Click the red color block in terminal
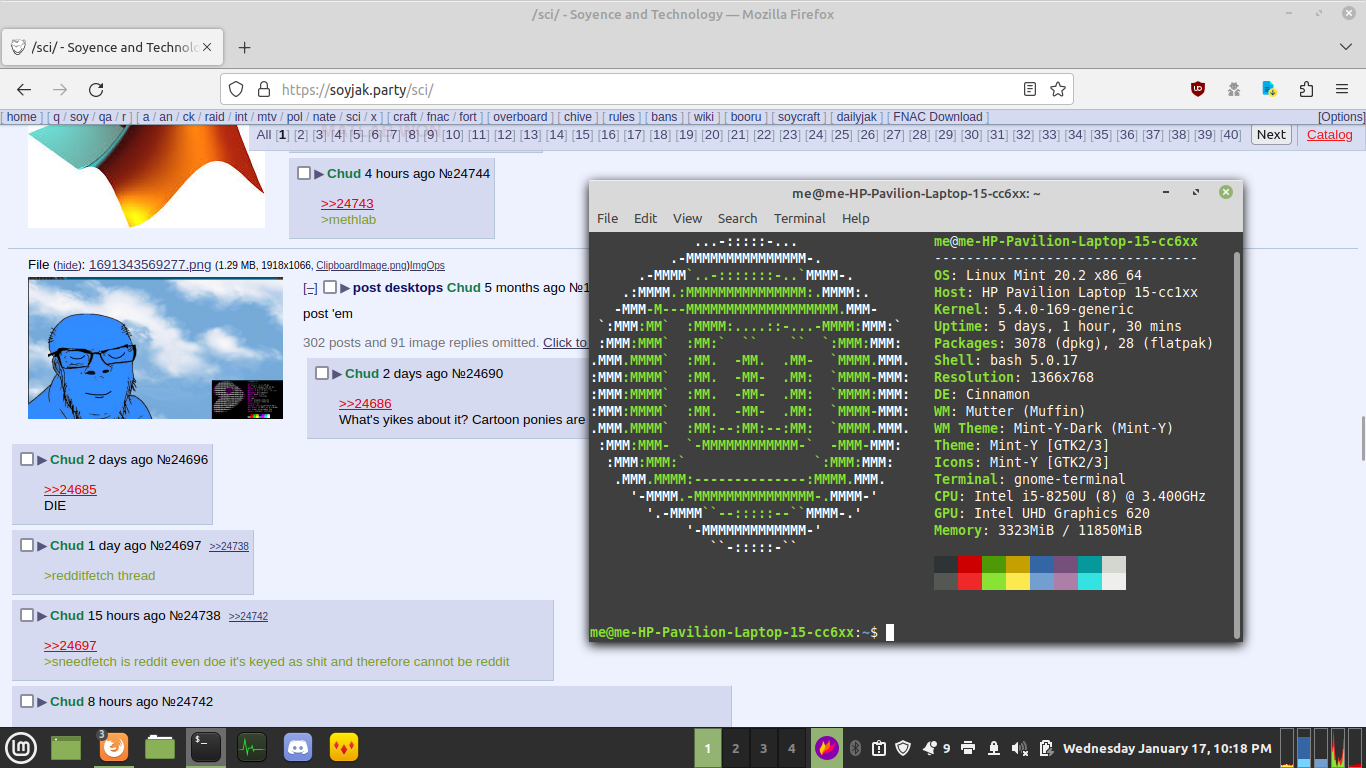The height and width of the screenshot is (768, 1366). 969,564
